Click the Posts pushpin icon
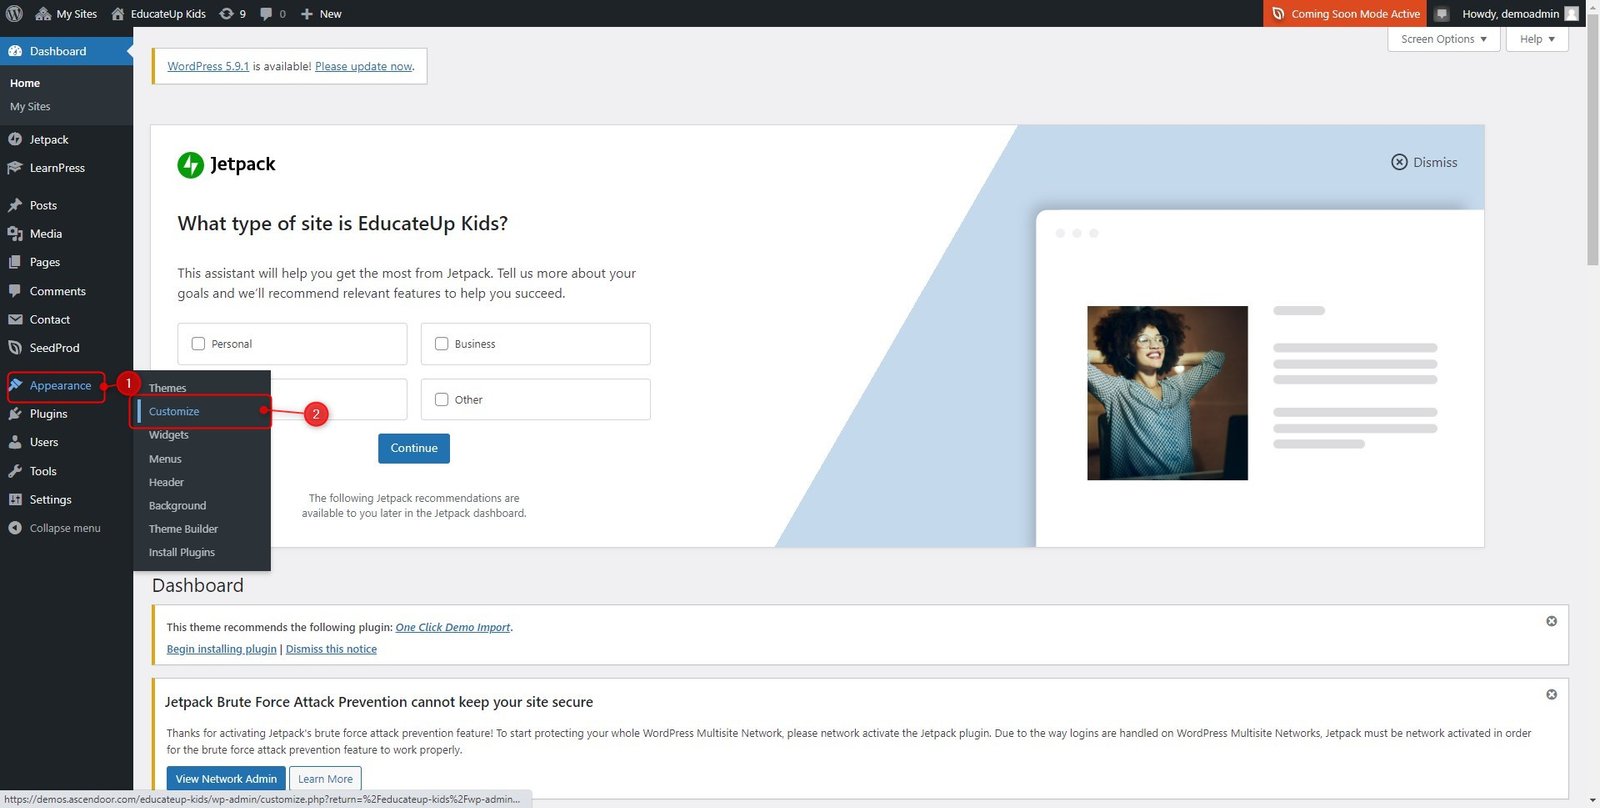This screenshot has height=808, width=1600. click(x=15, y=205)
